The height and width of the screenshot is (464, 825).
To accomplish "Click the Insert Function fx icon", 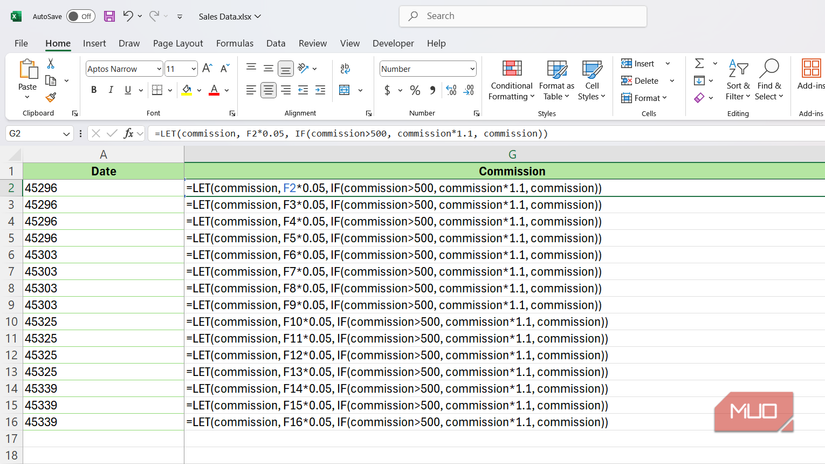I will click(x=129, y=133).
